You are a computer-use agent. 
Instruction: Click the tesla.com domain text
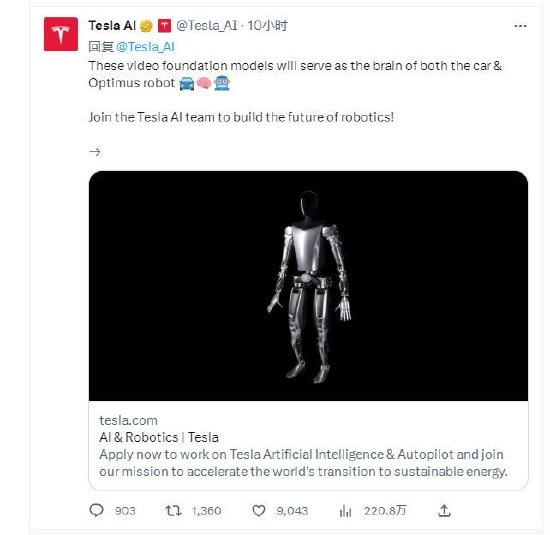pyautogui.click(x=128, y=420)
